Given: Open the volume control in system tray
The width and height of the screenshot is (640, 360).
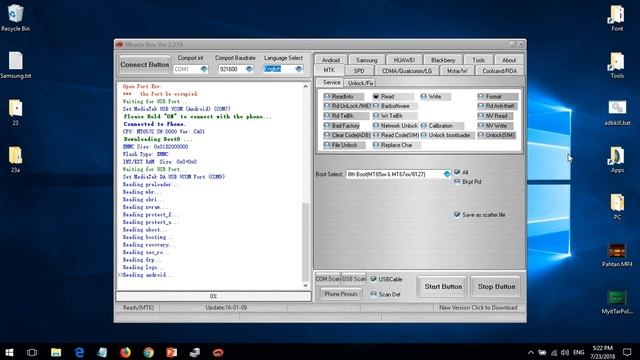Looking at the screenshot, I should (x=565, y=352).
